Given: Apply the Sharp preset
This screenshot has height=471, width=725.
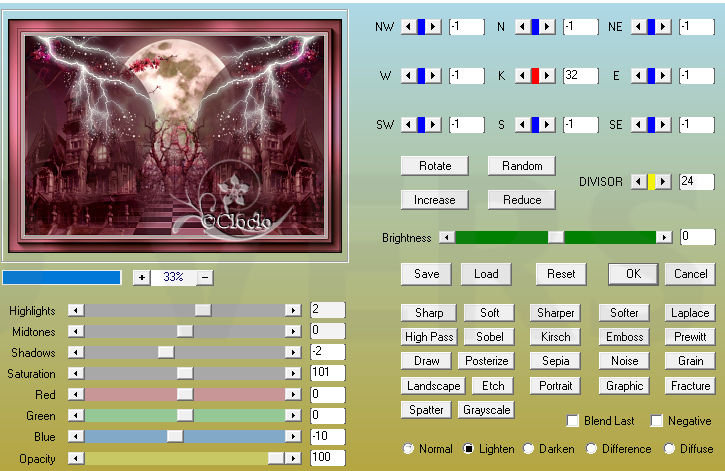Looking at the screenshot, I should point(429,313).
